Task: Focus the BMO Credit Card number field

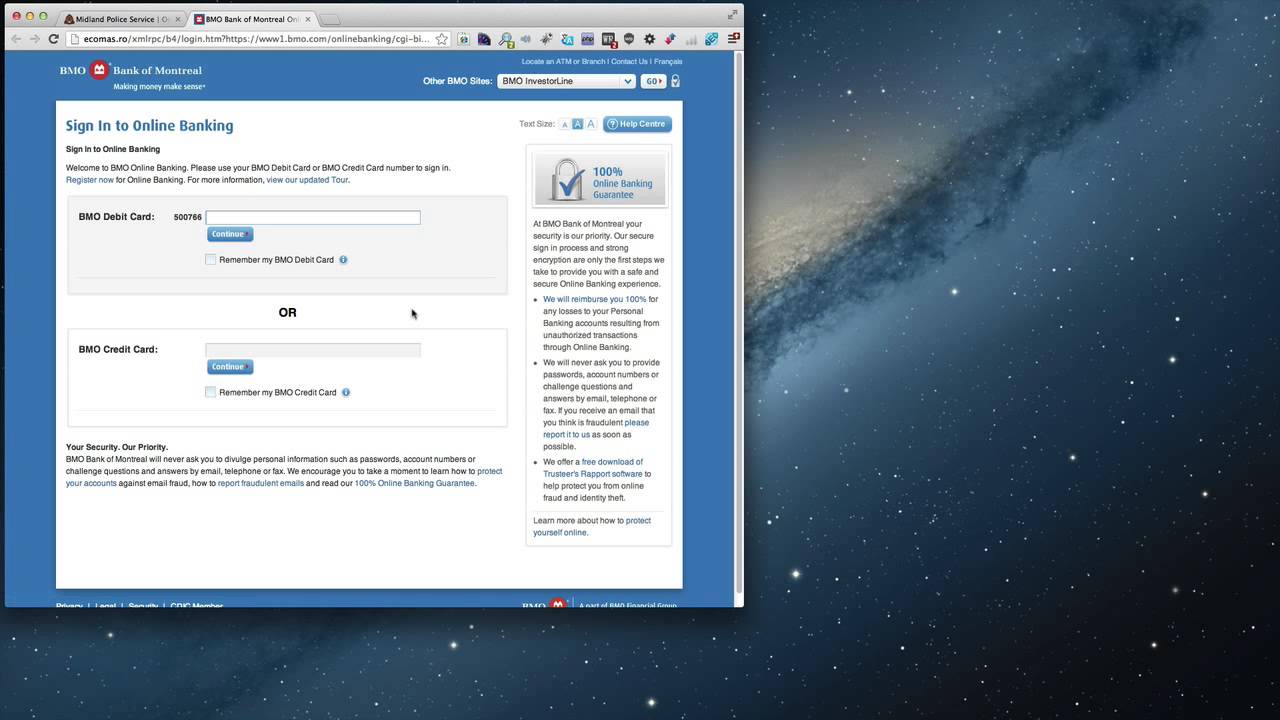Action: pyautogui.click(x=313, y=350)
